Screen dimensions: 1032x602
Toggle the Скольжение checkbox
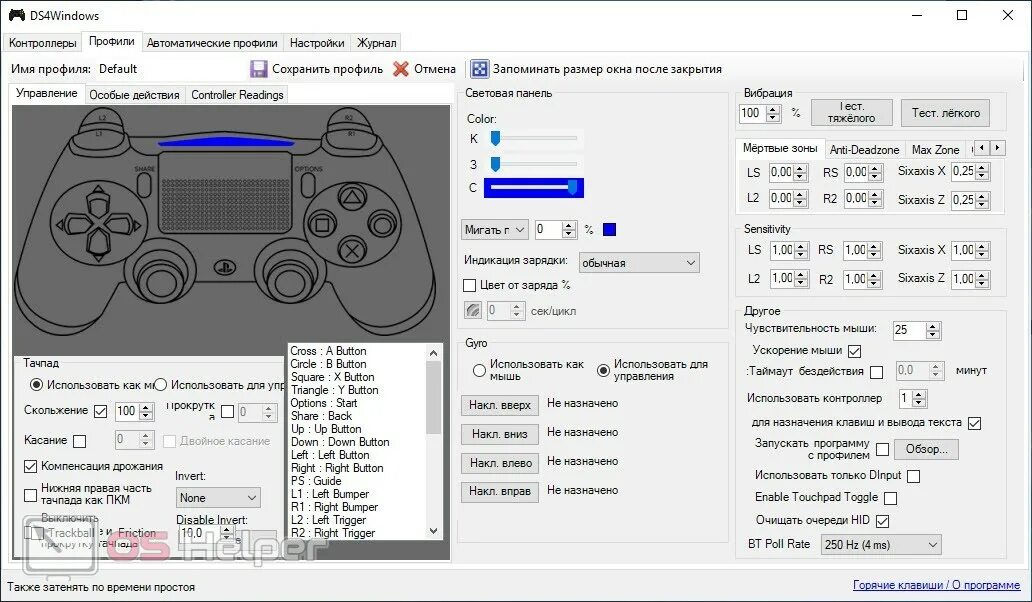point(100,411)
